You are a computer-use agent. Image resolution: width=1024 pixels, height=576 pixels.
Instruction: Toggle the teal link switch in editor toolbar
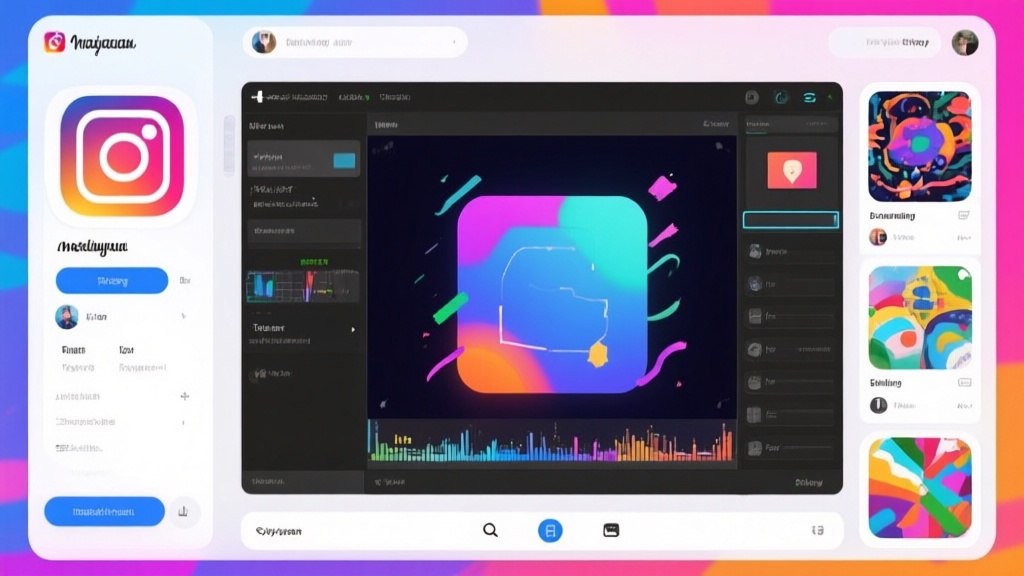tap(810, 97)
